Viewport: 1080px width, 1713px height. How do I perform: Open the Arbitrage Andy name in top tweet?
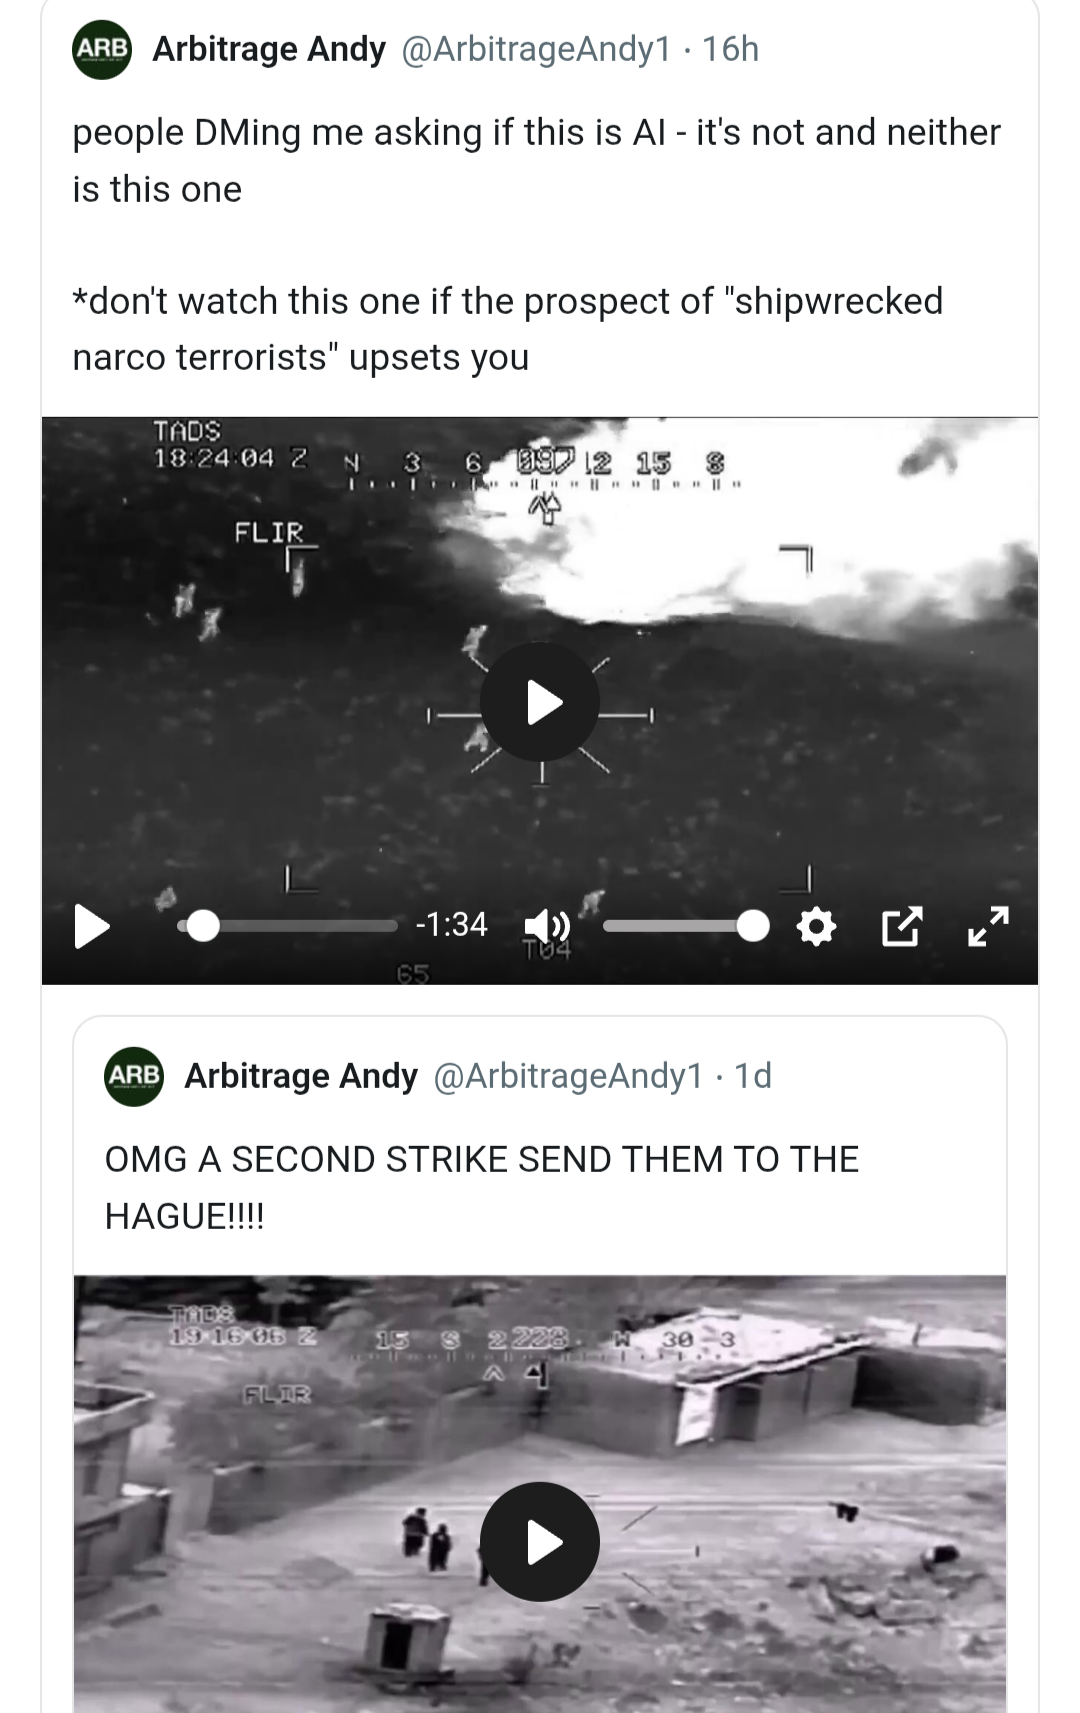(x=269, y=49)
